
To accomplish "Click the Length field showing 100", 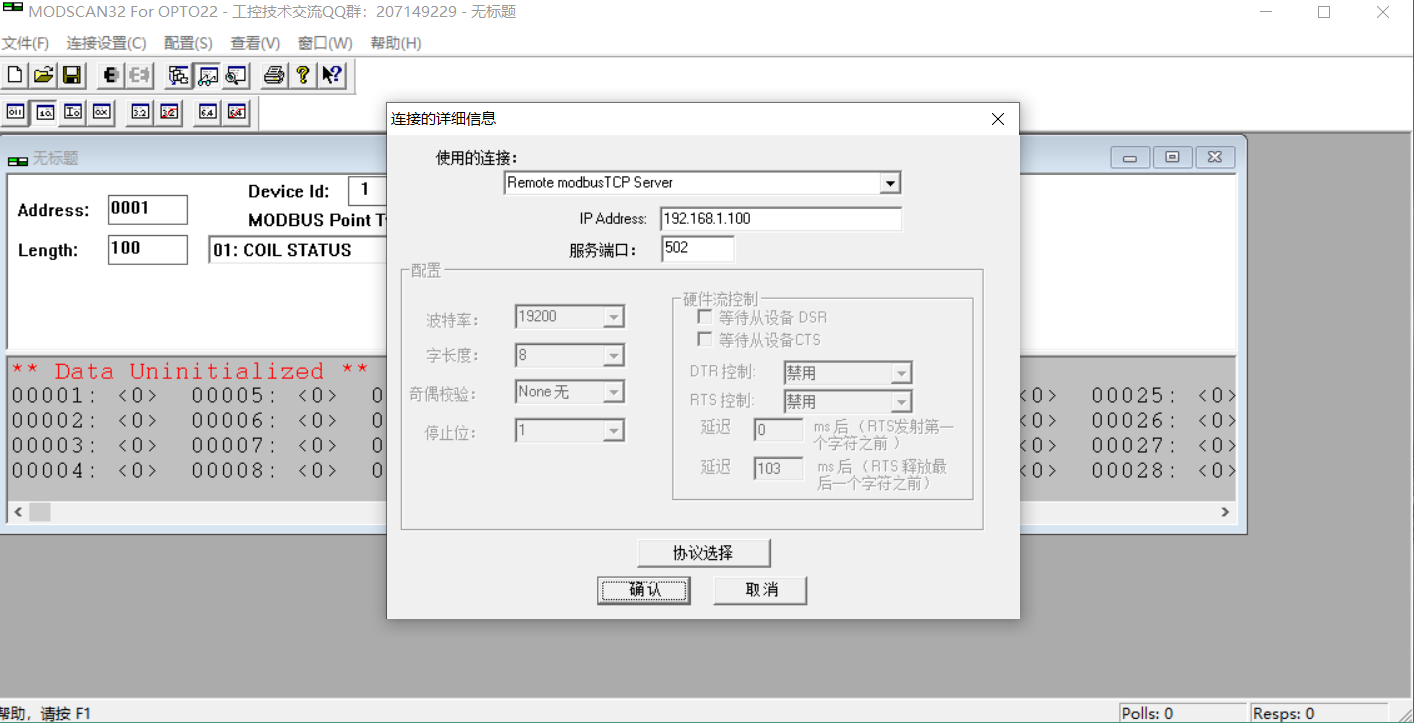I will tap(147, 249).
